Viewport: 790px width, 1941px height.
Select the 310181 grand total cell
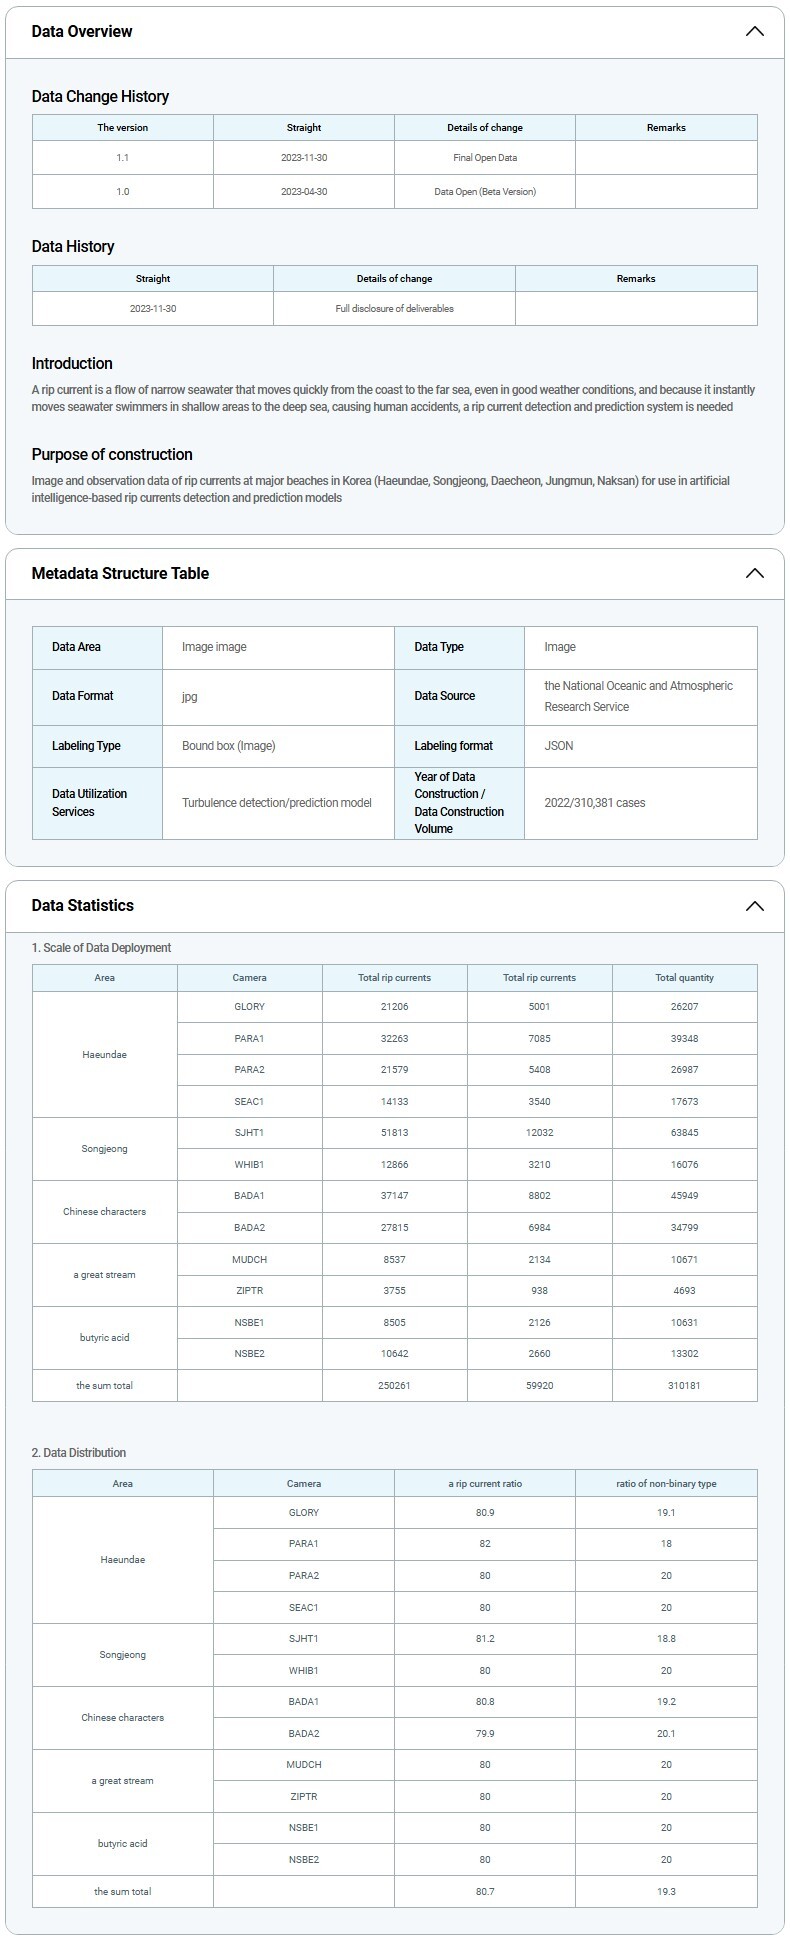pos(684,1385)
